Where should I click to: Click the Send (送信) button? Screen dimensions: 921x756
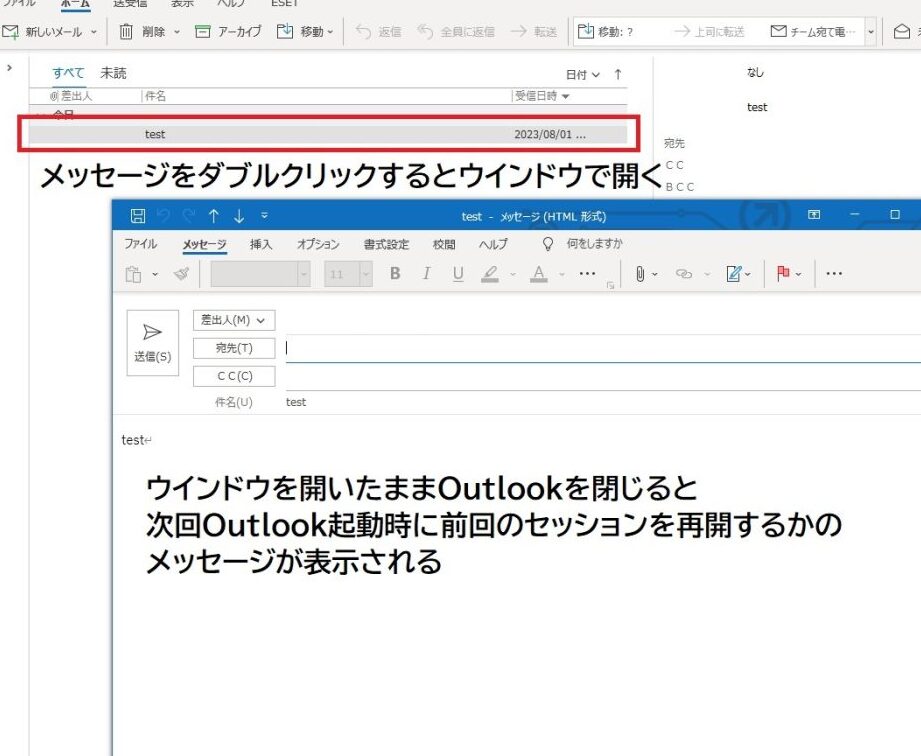point(152,342)
